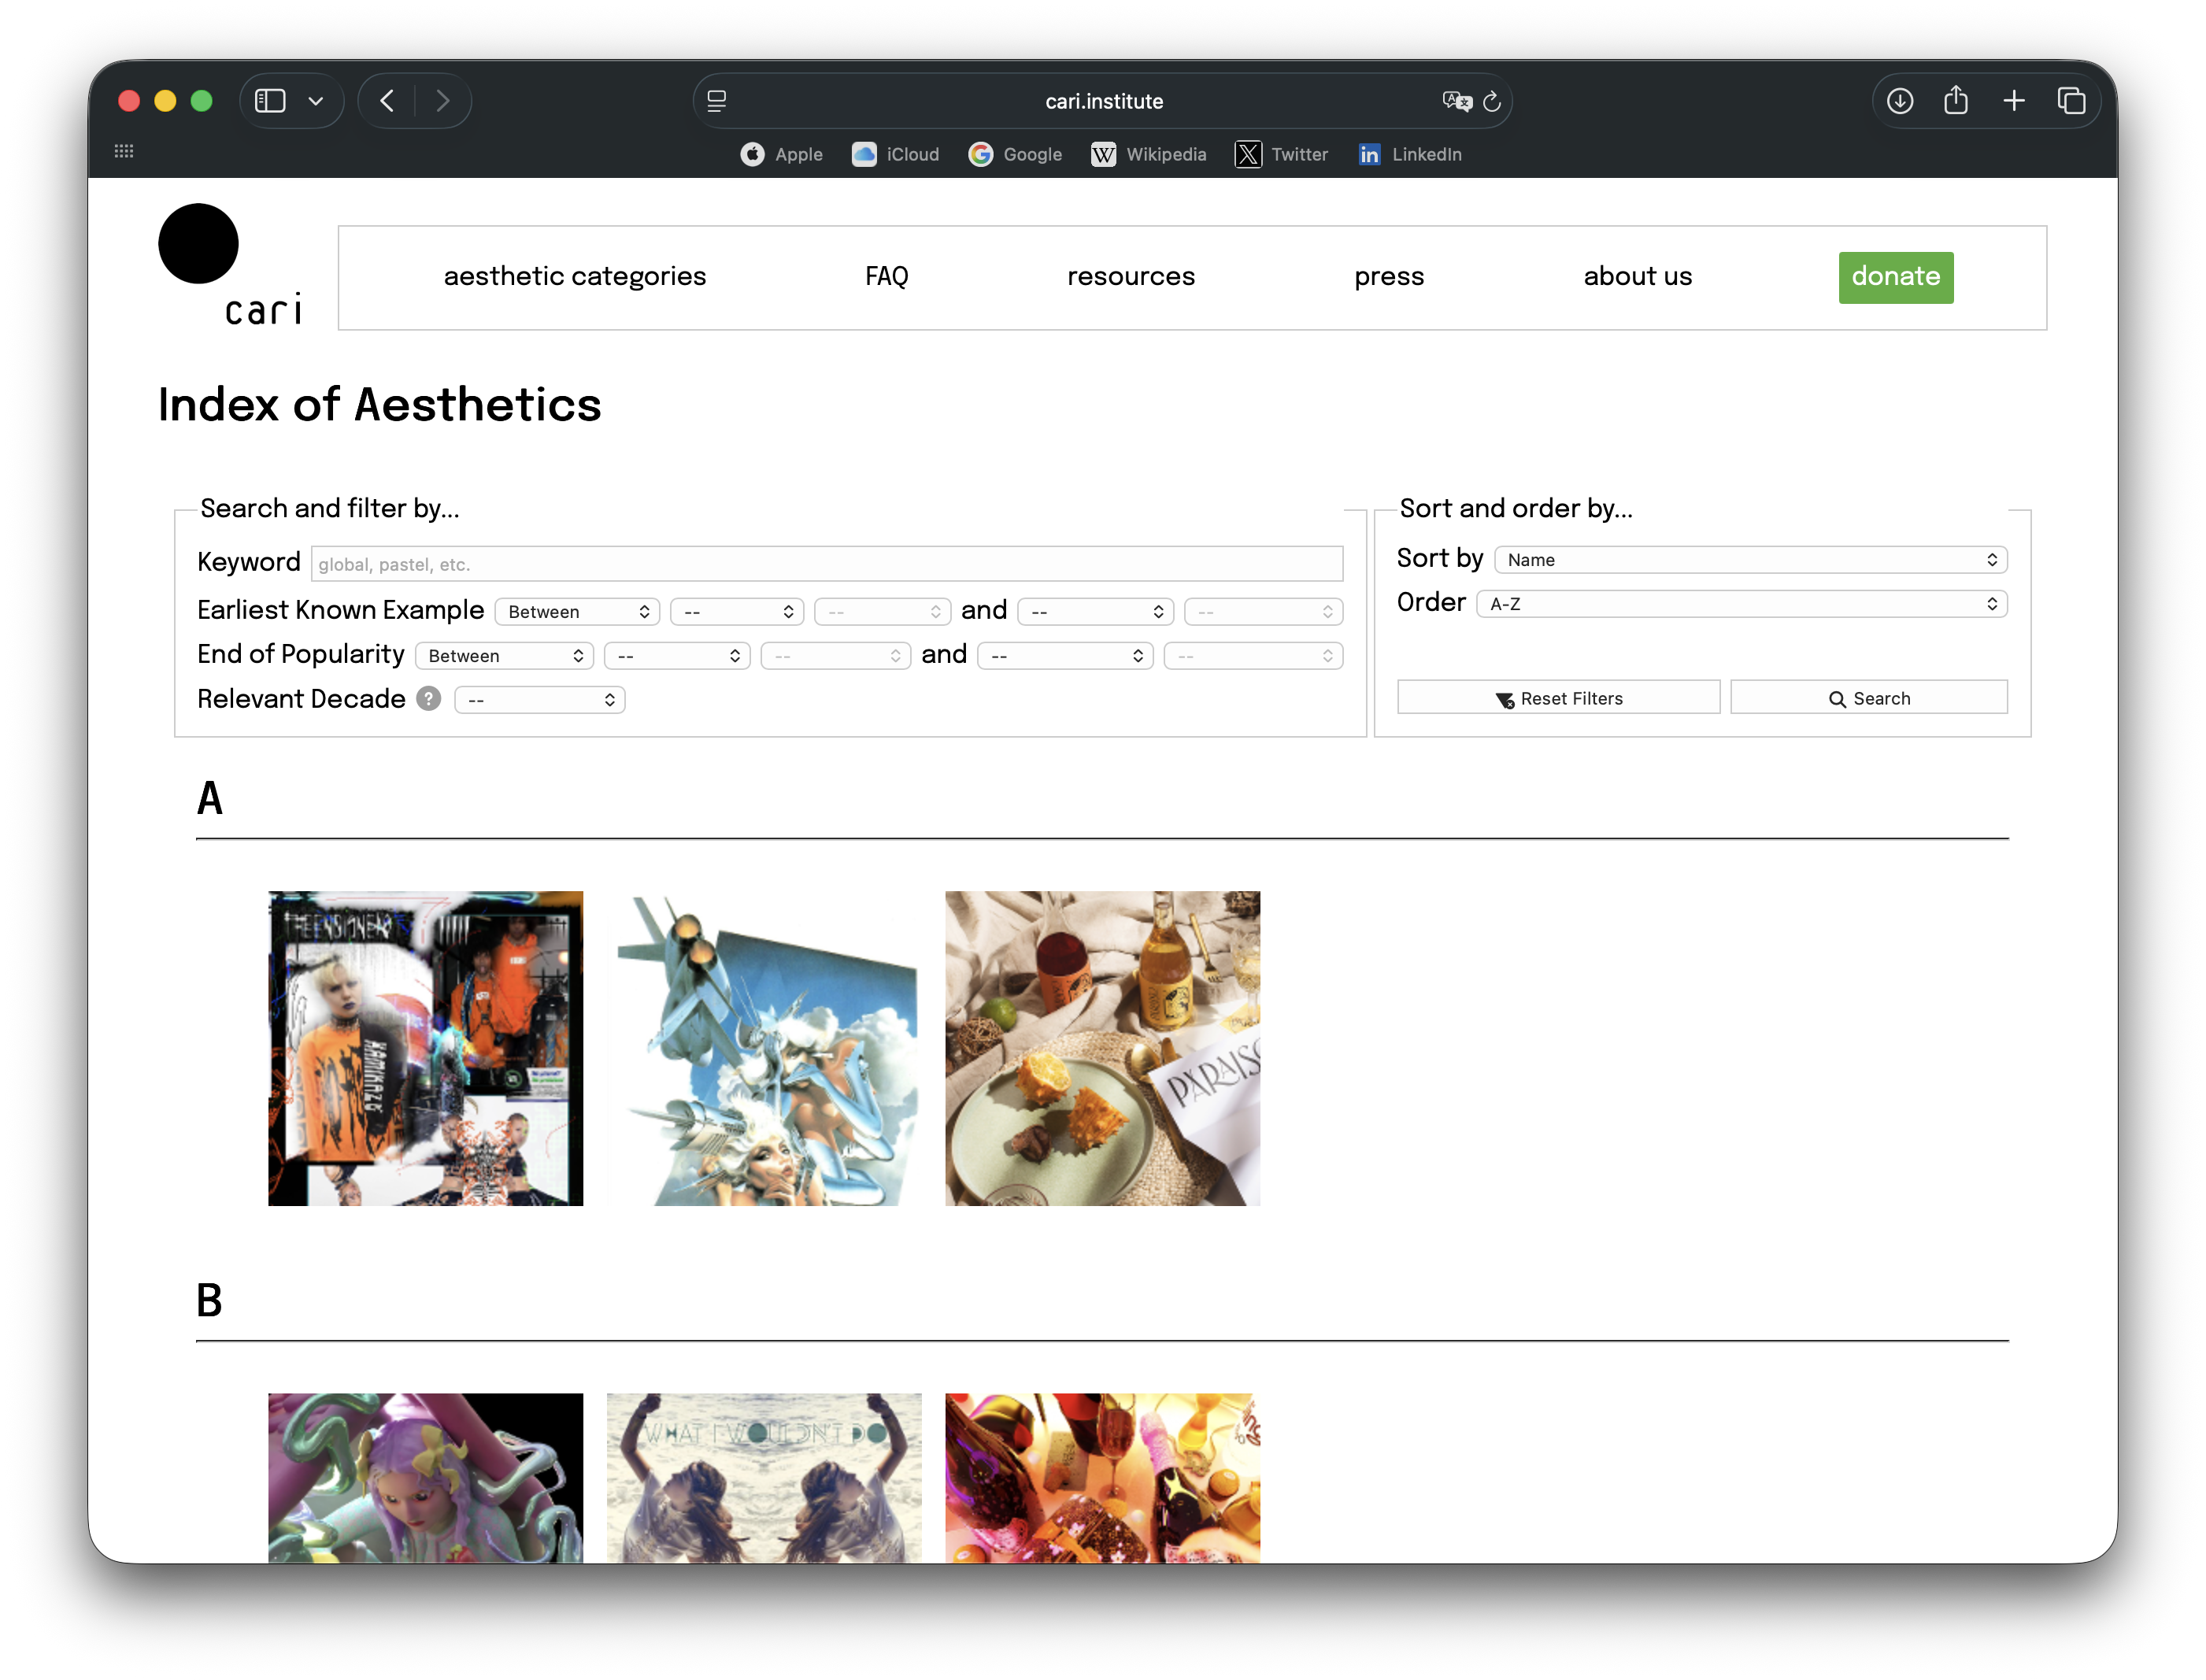The width and height of the screenshot is (2206, 1680).
Task: Show tab overview icon
Action: point(2071,101)
